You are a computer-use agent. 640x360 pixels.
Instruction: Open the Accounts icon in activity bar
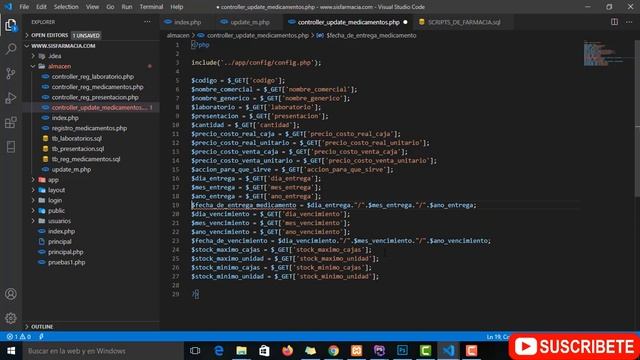pyautogui.click(x=11, y=294)
